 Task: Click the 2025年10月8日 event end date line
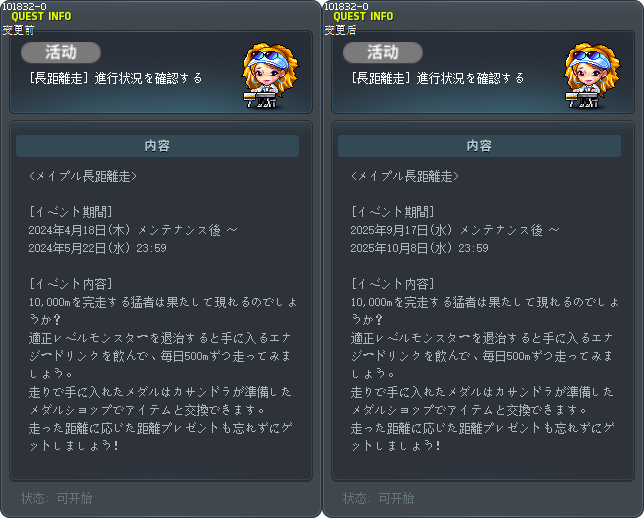[x=420, y=248]
